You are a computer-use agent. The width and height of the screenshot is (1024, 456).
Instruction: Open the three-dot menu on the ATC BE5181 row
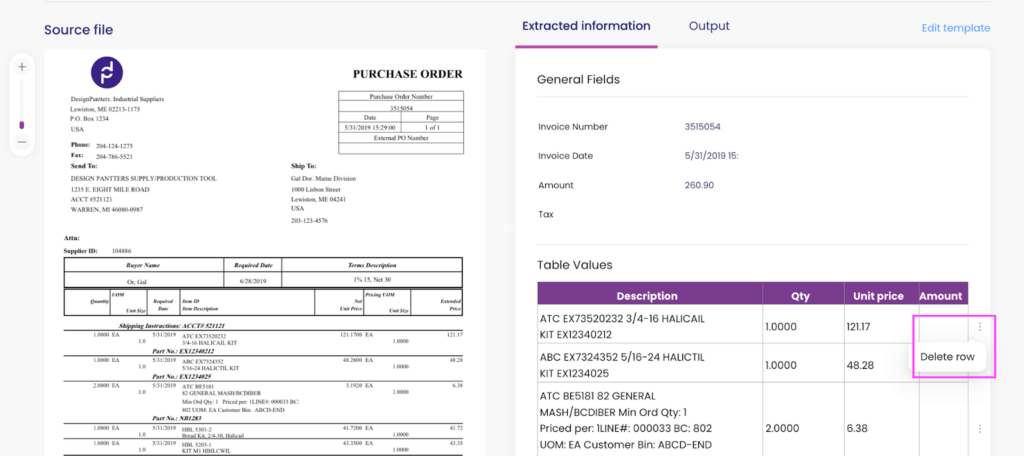pos(979,427)
